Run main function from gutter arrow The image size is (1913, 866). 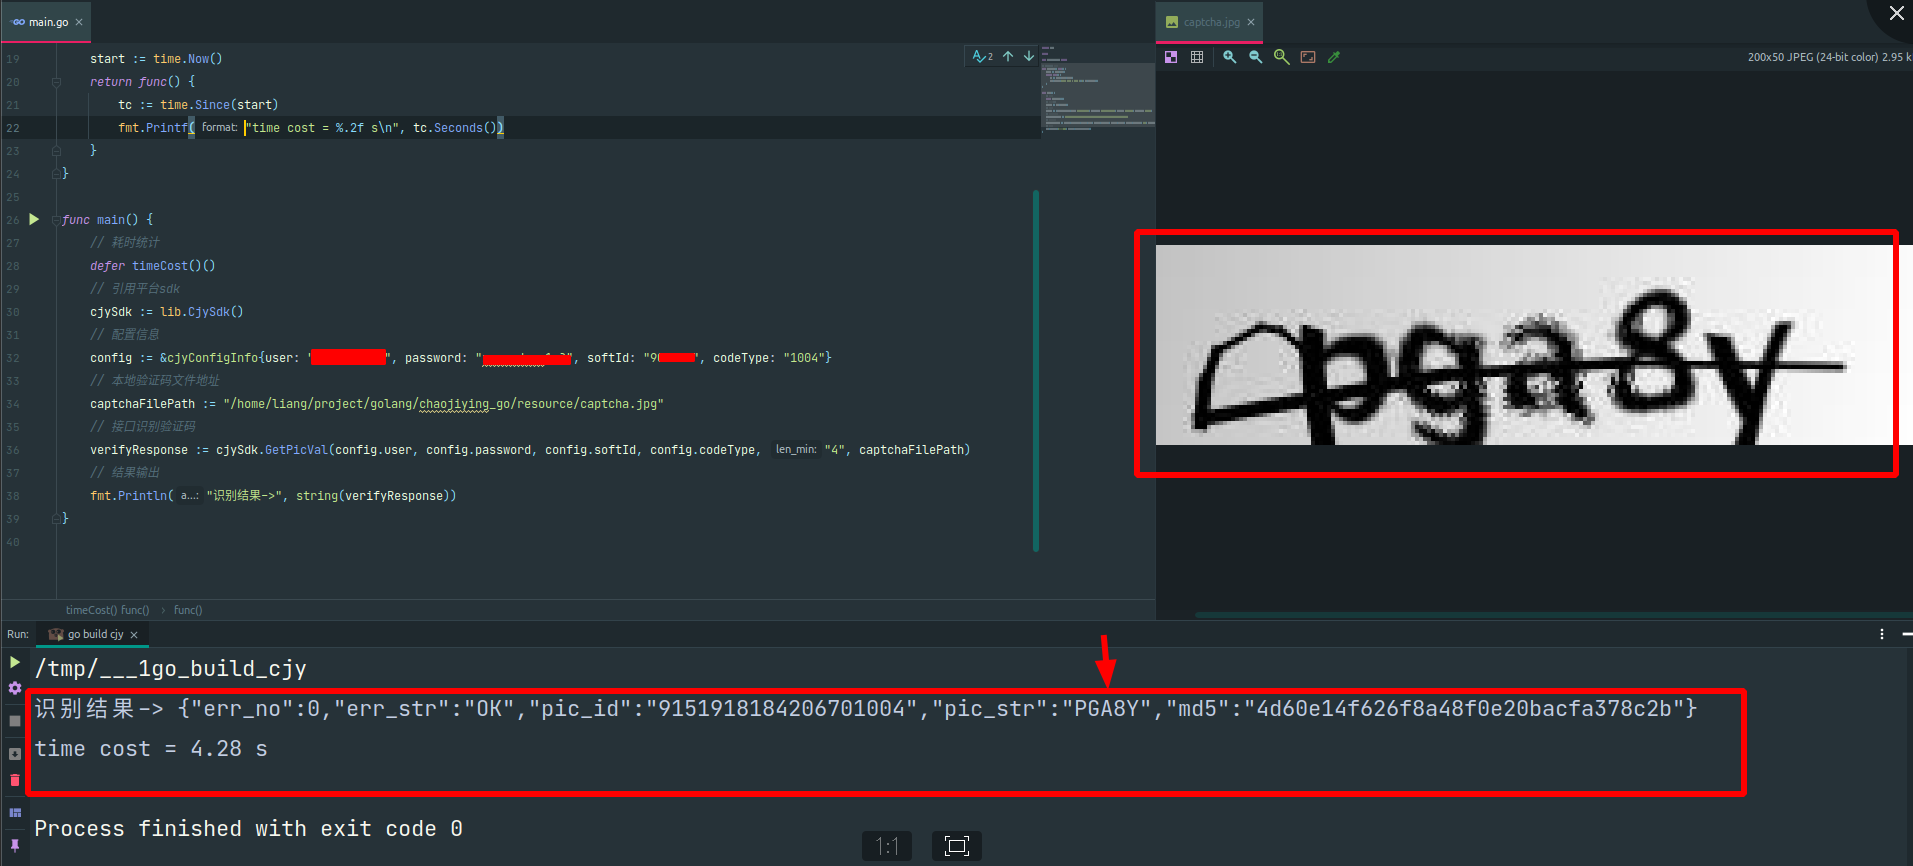pos(34,219)
